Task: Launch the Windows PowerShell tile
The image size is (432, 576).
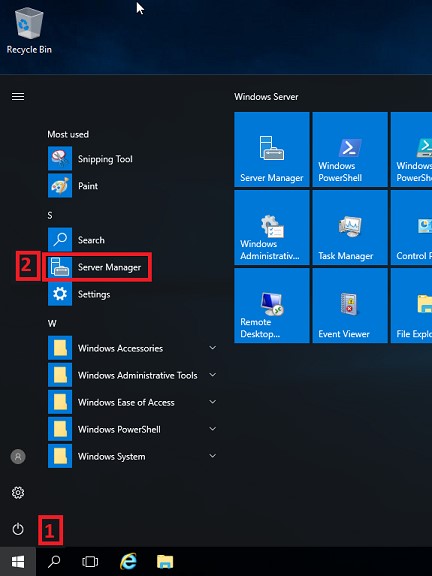Action: click(350, 150)
